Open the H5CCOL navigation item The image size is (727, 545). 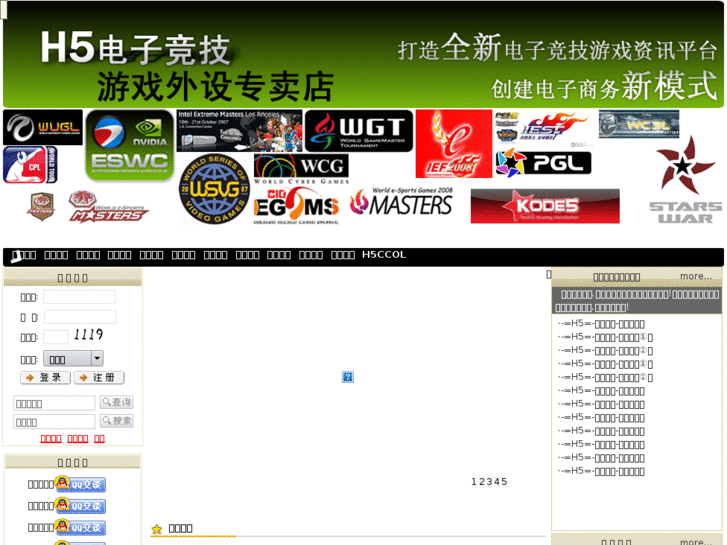384,255
